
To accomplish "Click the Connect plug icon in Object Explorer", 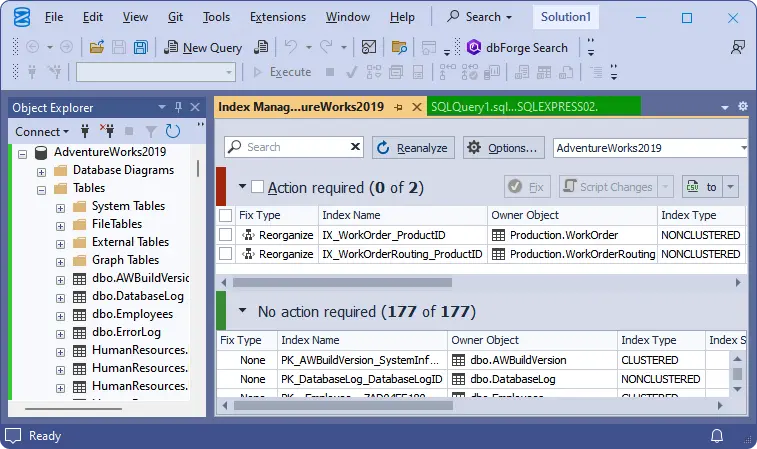I will point(86,131).
